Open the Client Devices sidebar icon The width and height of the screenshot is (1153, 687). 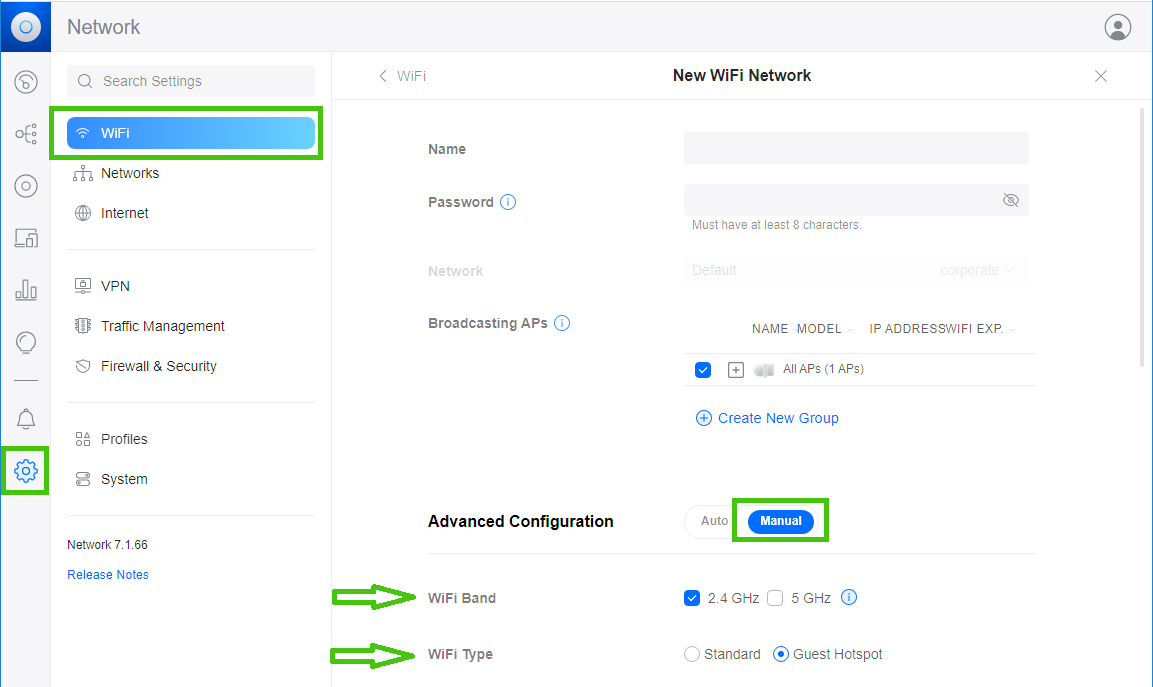pyautogui.click(x=26, y=238)
